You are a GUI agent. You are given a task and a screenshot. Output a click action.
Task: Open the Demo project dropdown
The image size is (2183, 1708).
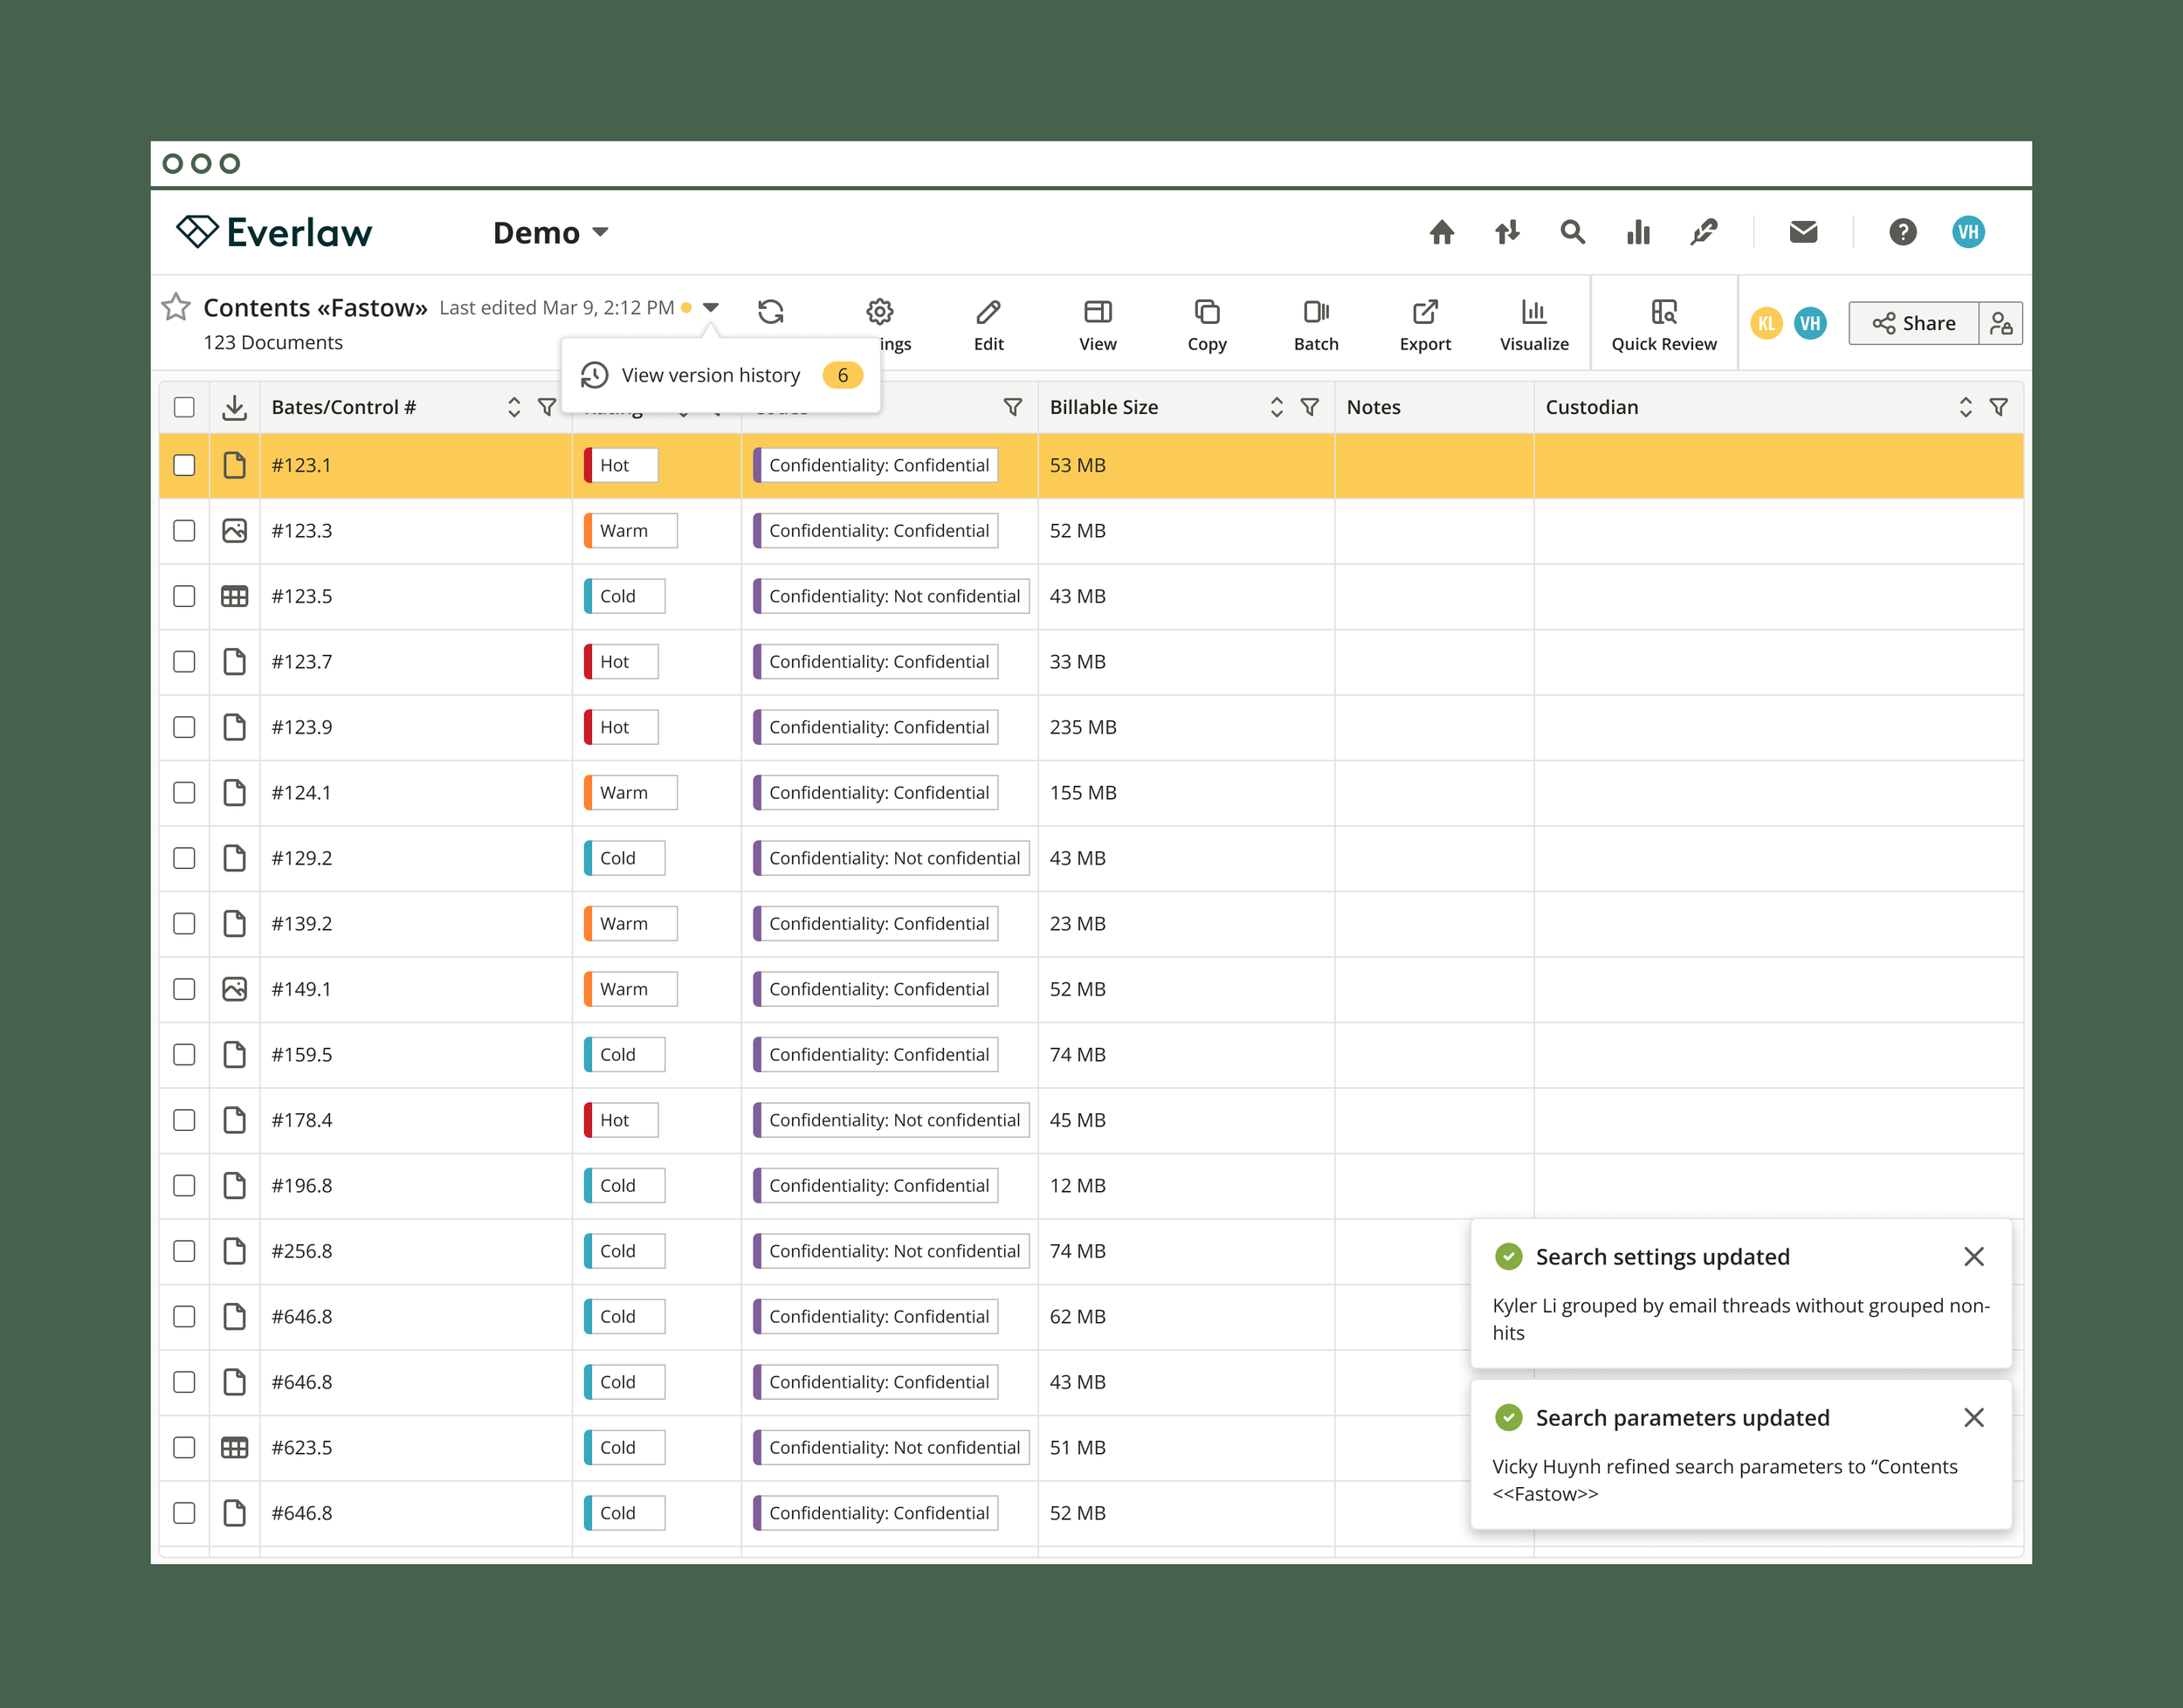pos(551,233)
